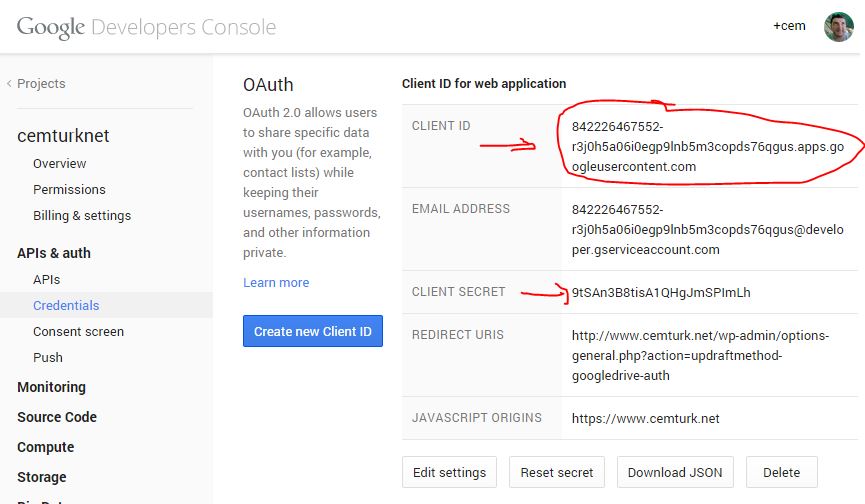The image size is (865, 504).
Task: Click the CLIENT ID row label
Action: (441, 126)
